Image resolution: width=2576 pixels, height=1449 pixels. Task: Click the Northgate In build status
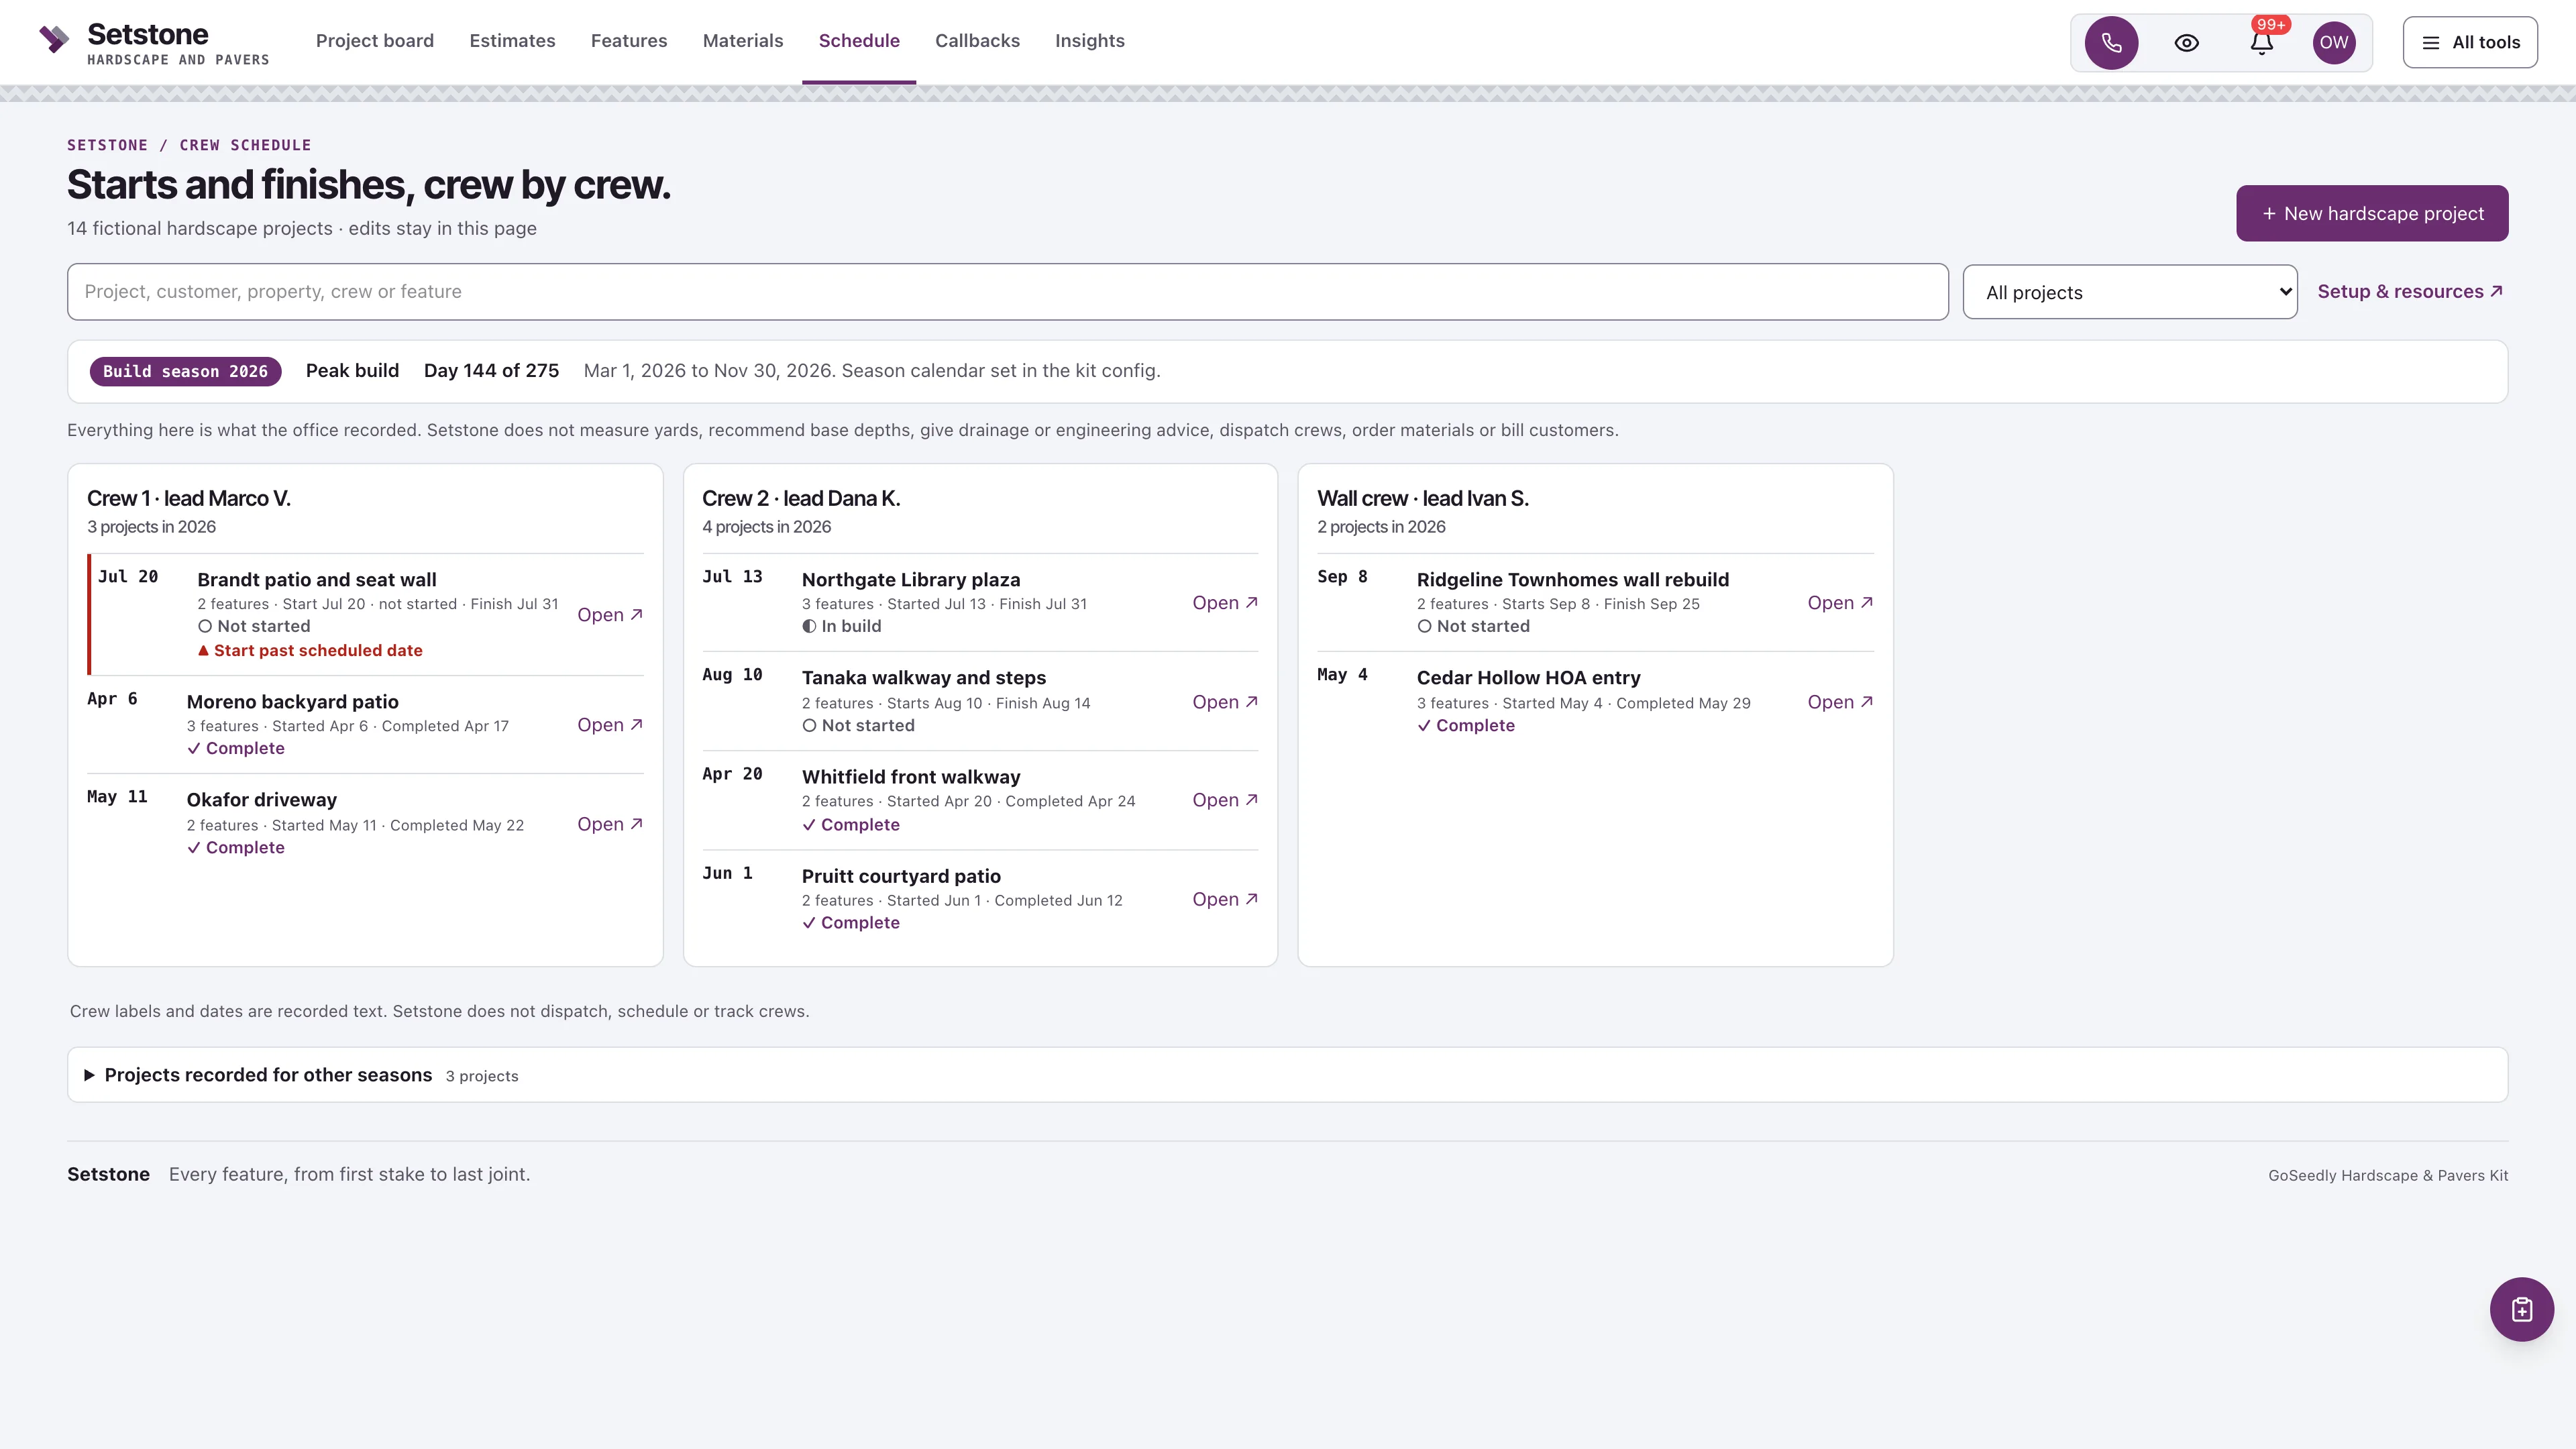tap(842, 626)
